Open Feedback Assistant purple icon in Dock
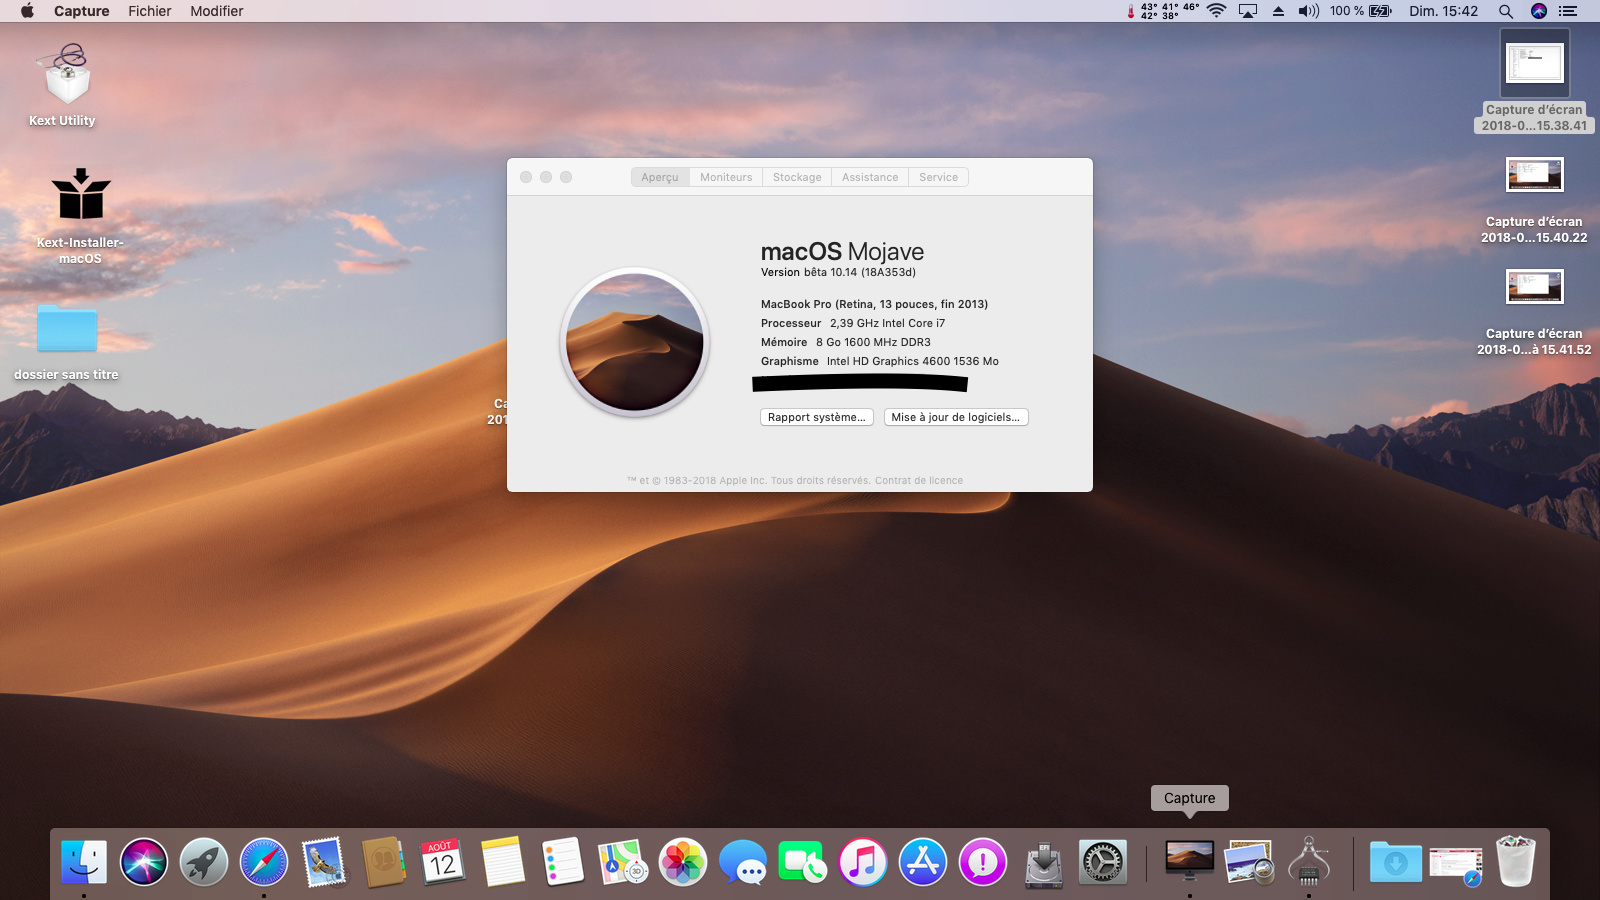The width and height of the screenshot is (1600, 900). [x=983, y=862]
